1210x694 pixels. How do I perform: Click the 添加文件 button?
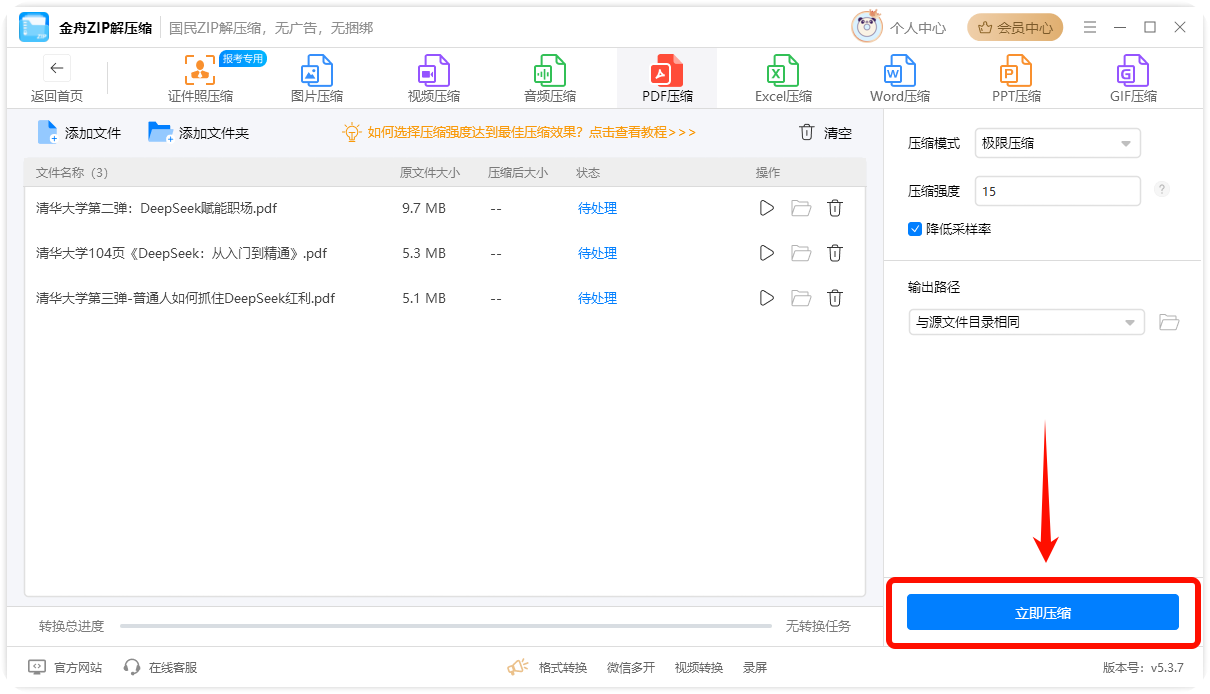(x=79, y=132)
